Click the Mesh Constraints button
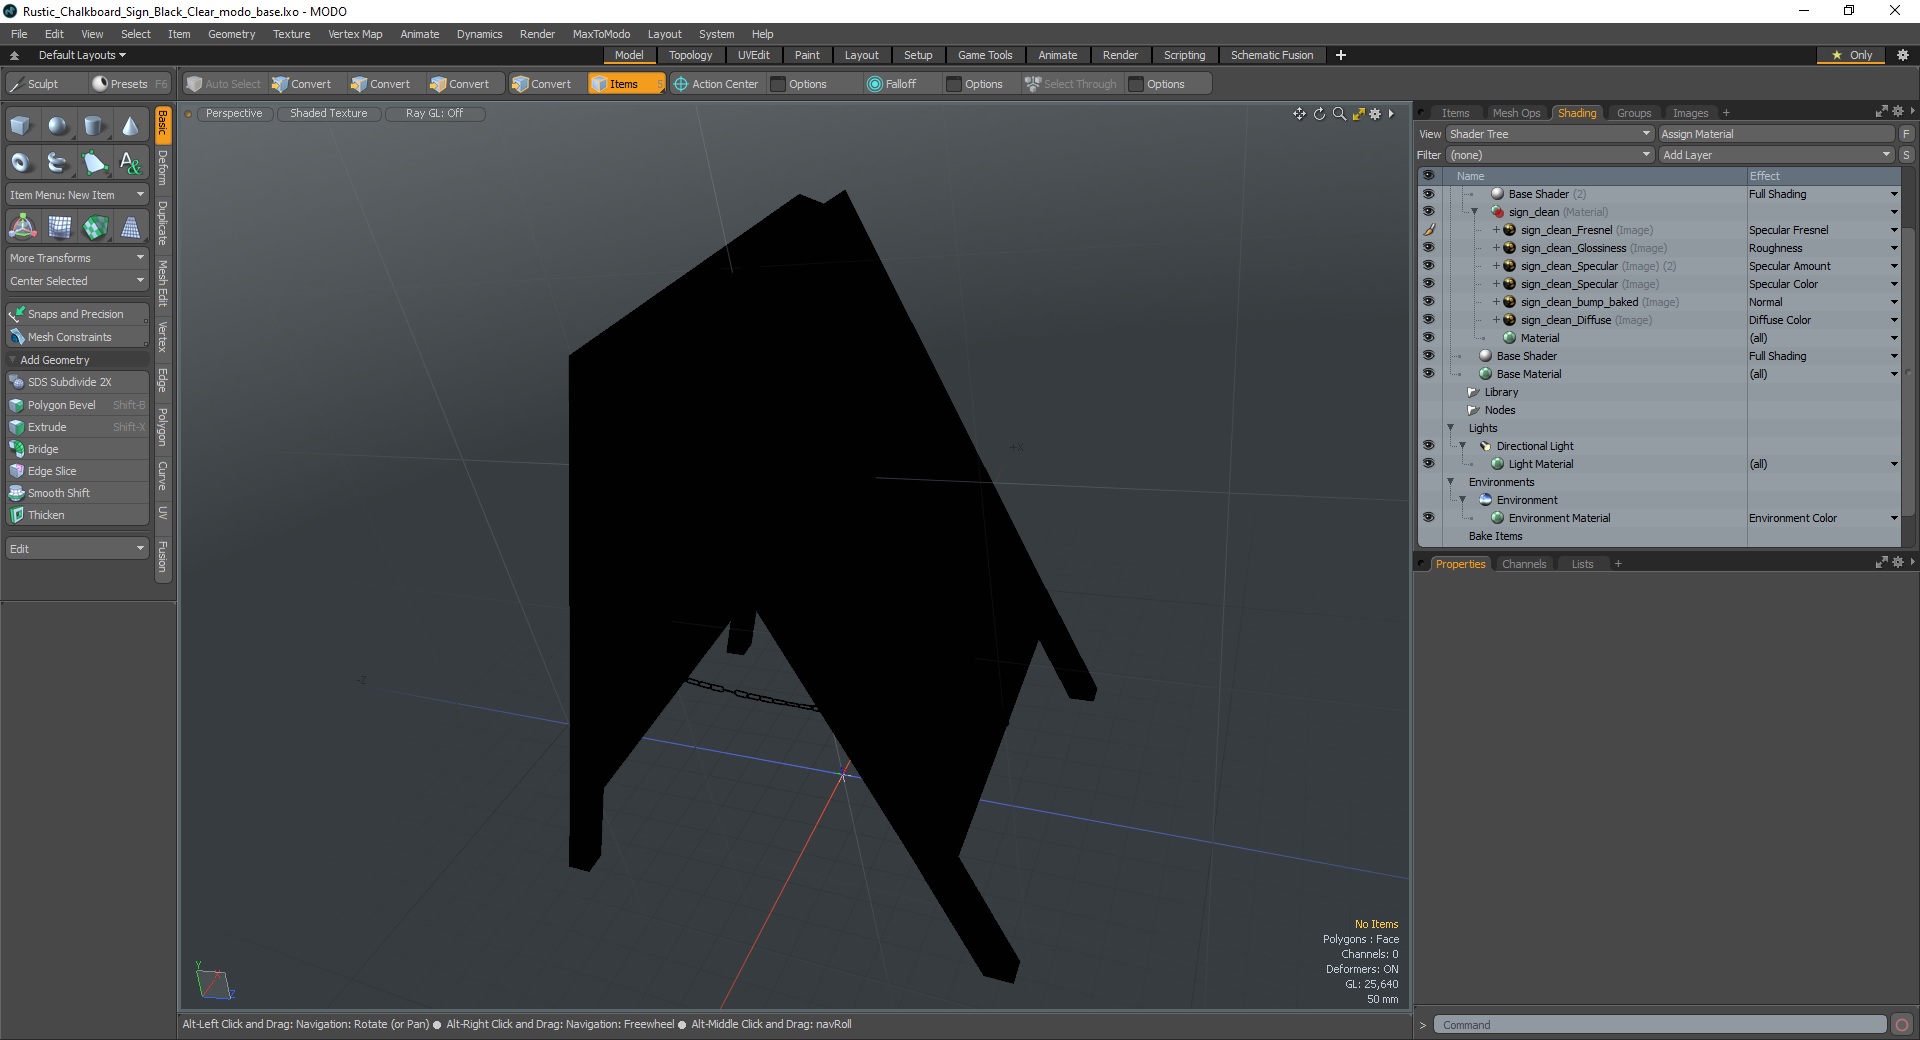The width and height of the screenshot is (1920, 1040). (77, 337)
